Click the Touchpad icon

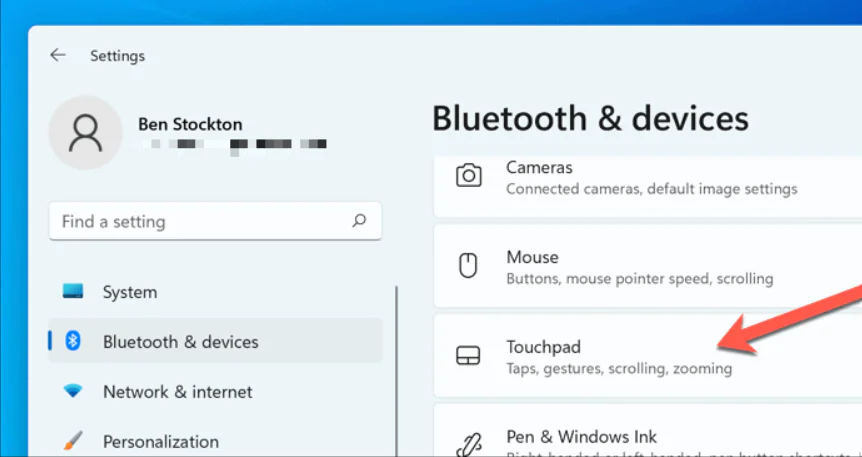click(468, 355)
